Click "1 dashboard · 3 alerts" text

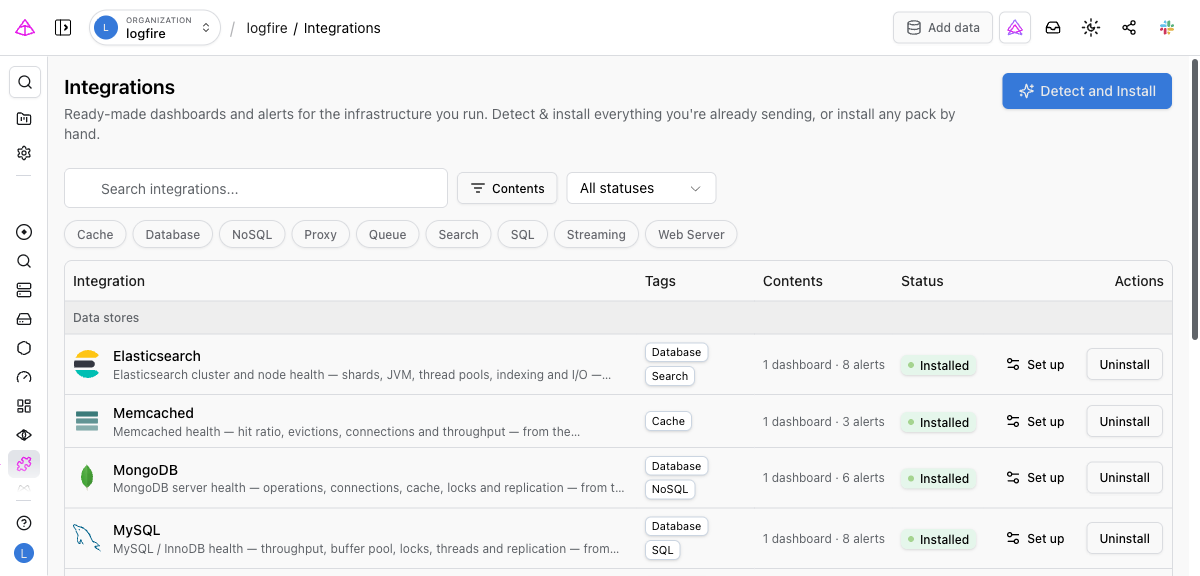pos(824,422)
